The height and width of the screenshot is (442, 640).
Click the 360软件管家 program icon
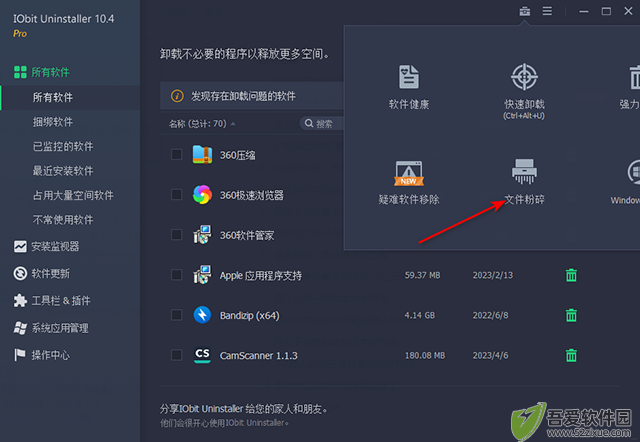point(202,235)
